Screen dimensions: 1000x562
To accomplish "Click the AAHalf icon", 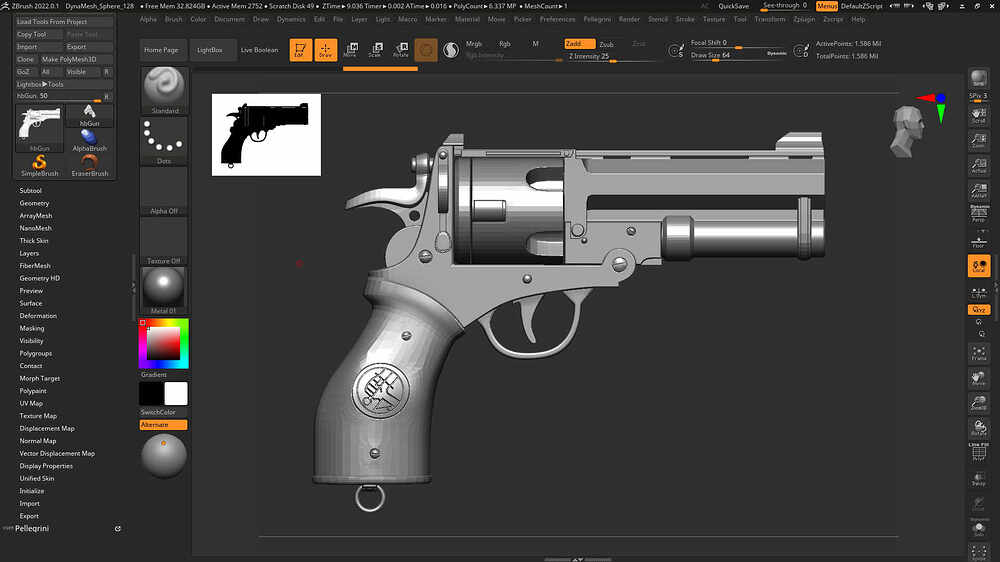I will (978, 191).
